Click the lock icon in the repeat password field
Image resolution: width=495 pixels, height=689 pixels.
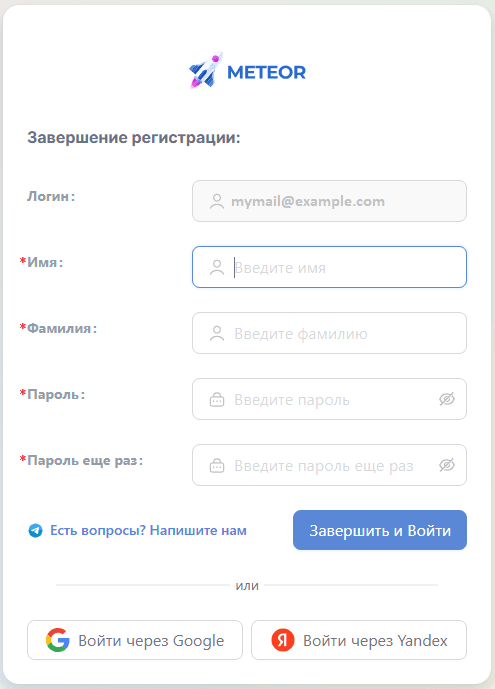(x=217, y=465)
